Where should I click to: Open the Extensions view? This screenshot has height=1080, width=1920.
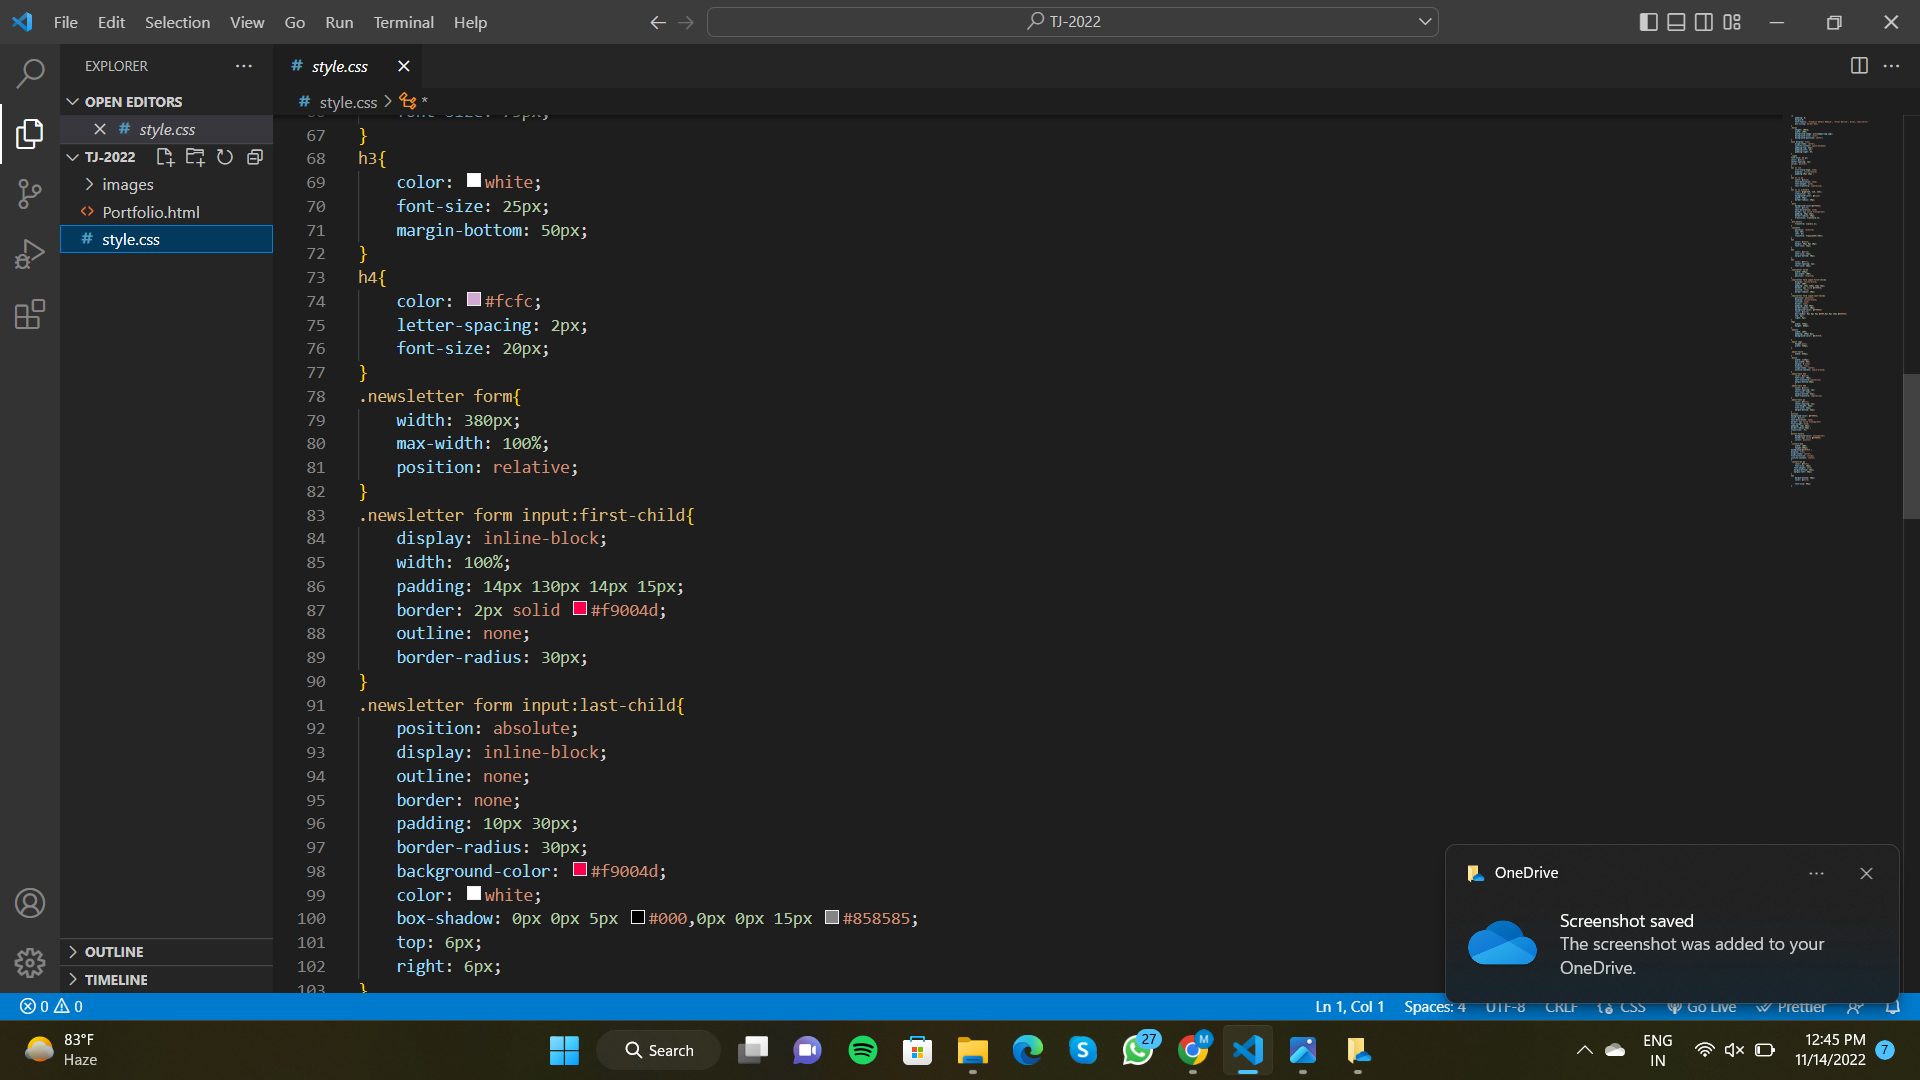[30, 313]
